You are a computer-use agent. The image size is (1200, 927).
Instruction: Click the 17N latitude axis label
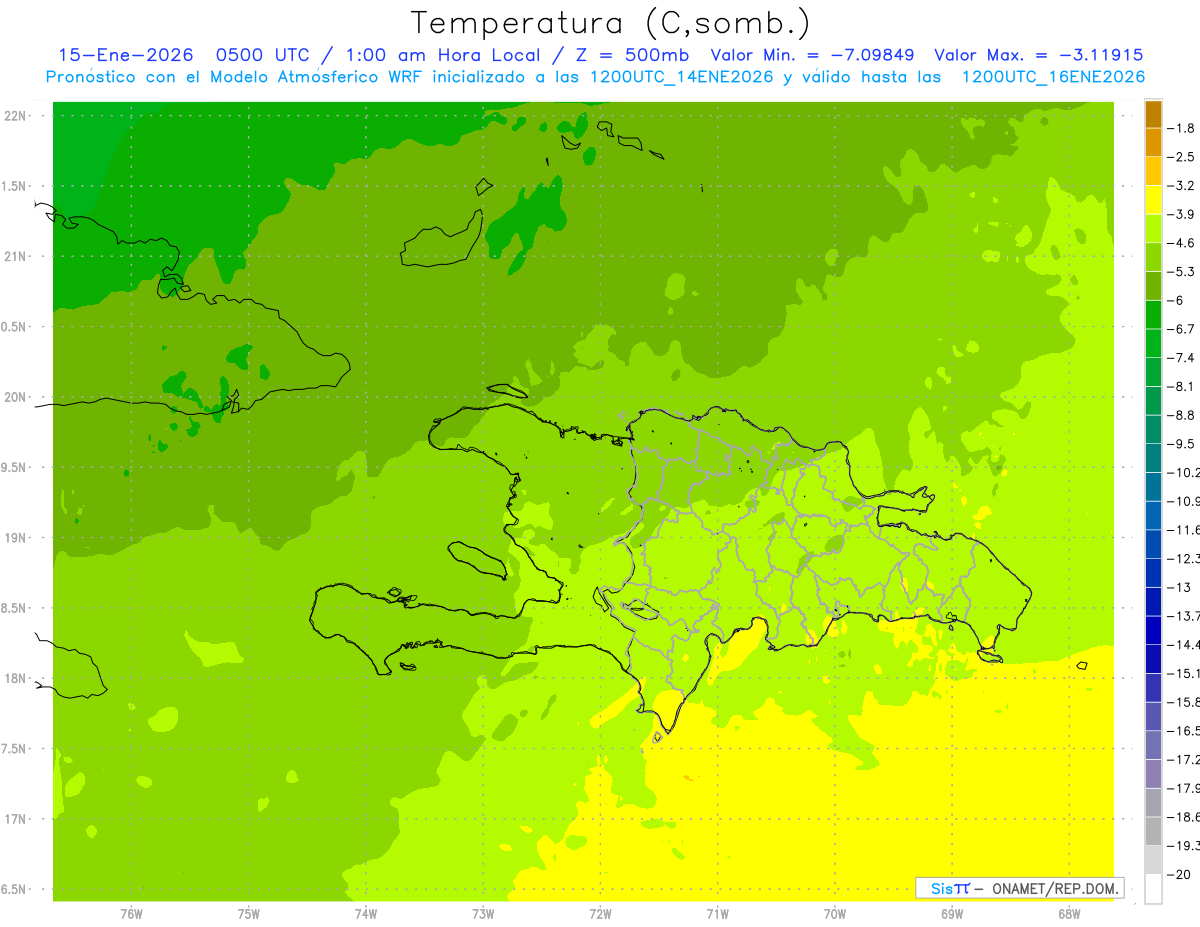pos(17,819)
